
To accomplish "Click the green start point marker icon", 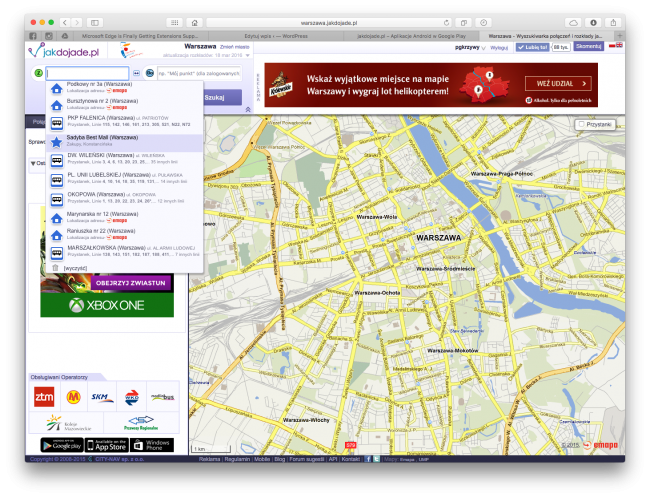I will tap(39, 73).
